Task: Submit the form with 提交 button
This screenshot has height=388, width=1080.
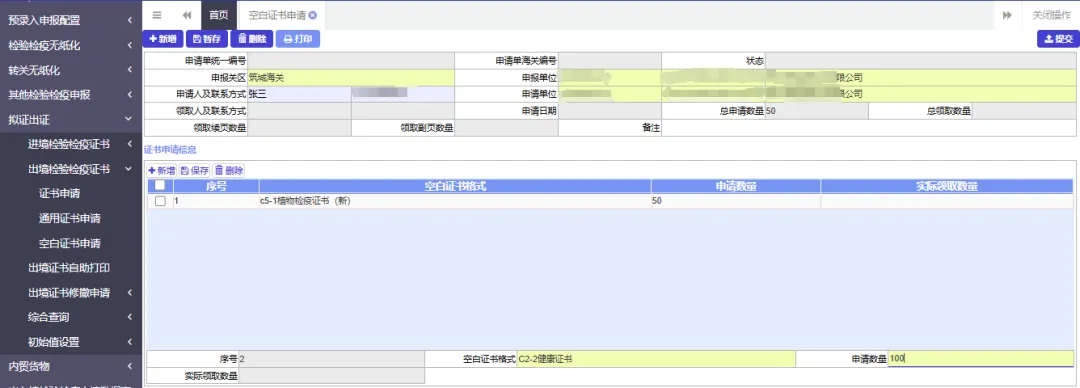Action: [1058, 39]
